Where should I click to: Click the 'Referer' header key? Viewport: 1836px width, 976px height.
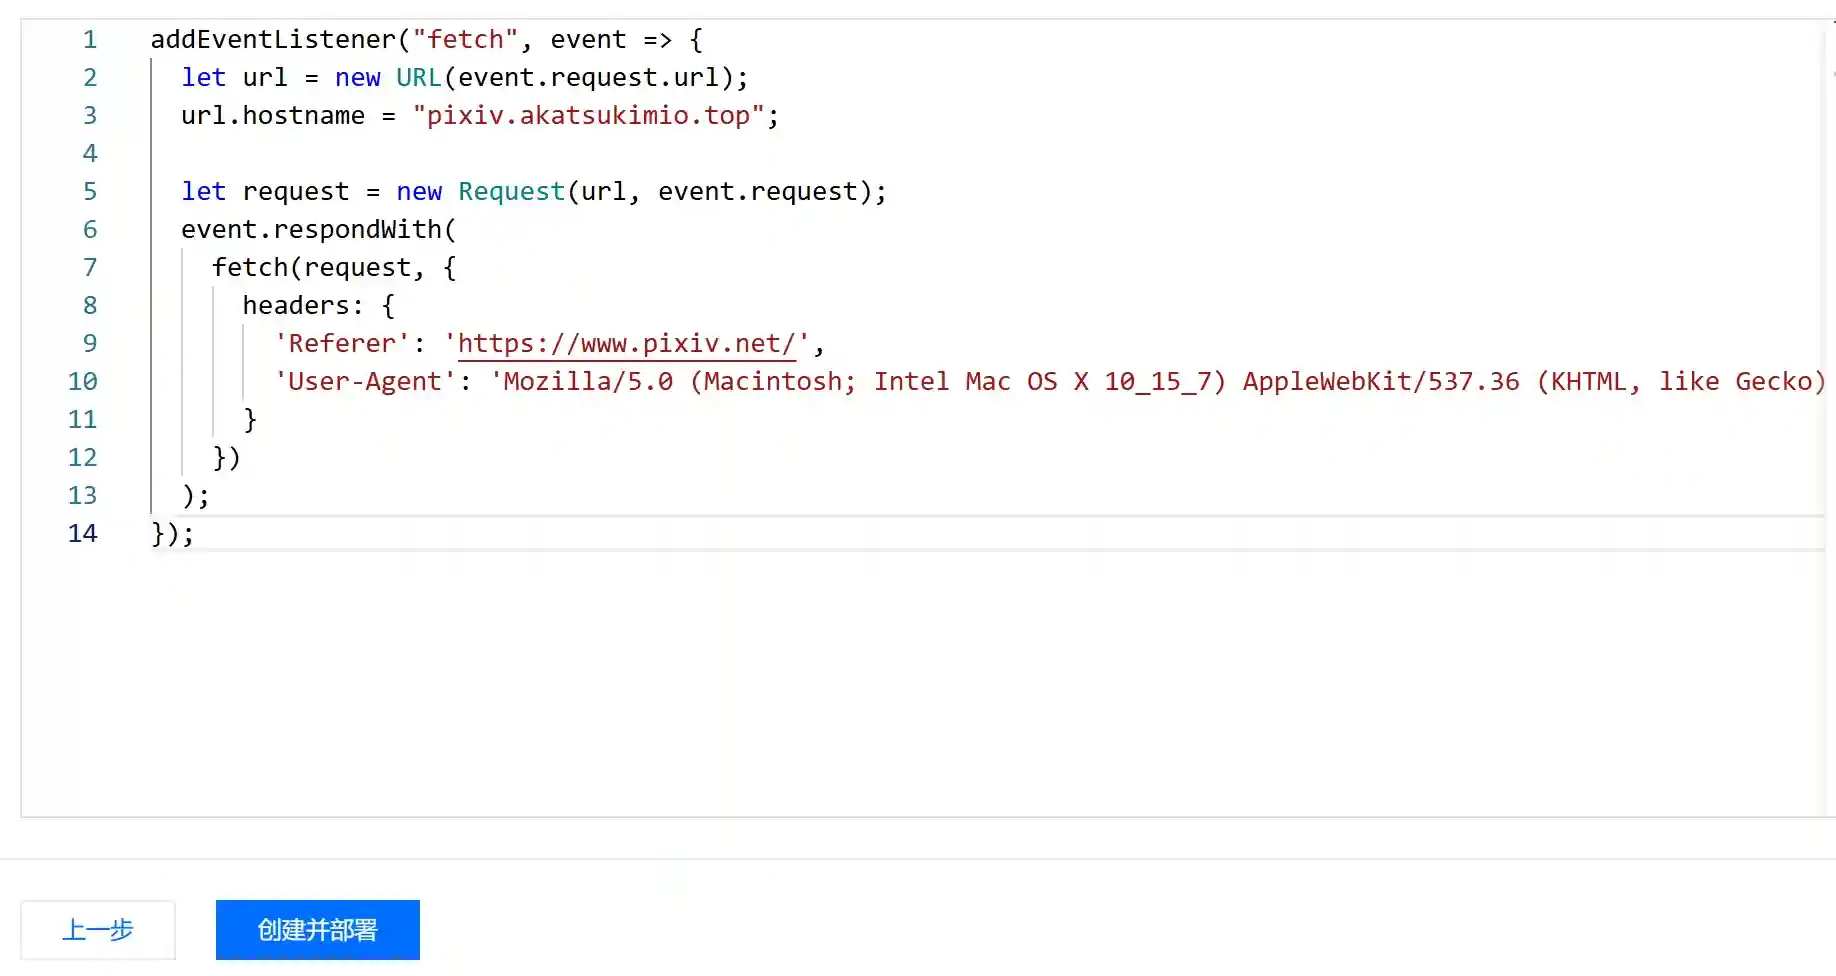click(341, 344)
